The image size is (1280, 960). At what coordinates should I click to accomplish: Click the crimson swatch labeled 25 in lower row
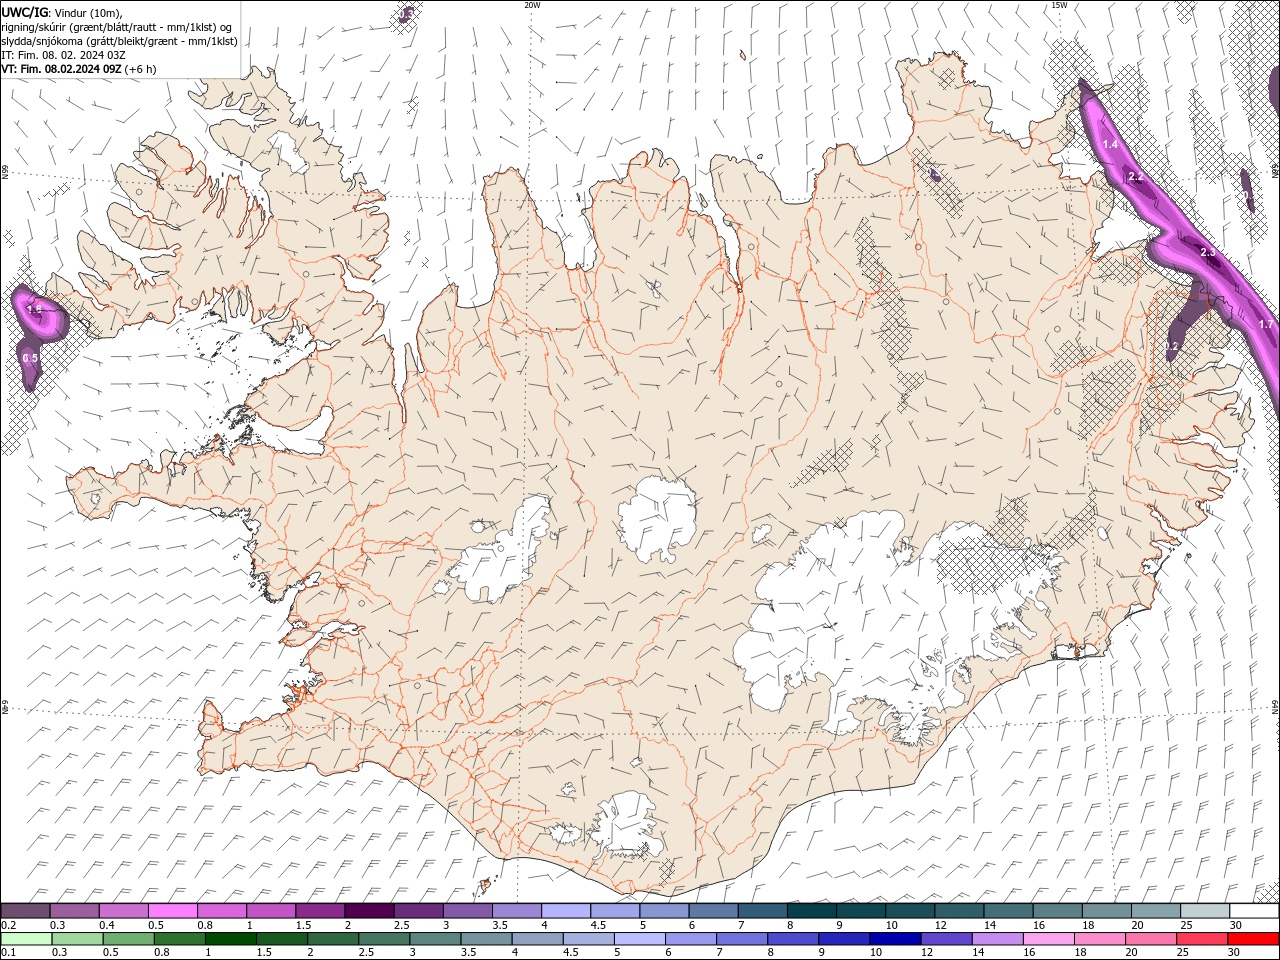(x=1201, y=939)
